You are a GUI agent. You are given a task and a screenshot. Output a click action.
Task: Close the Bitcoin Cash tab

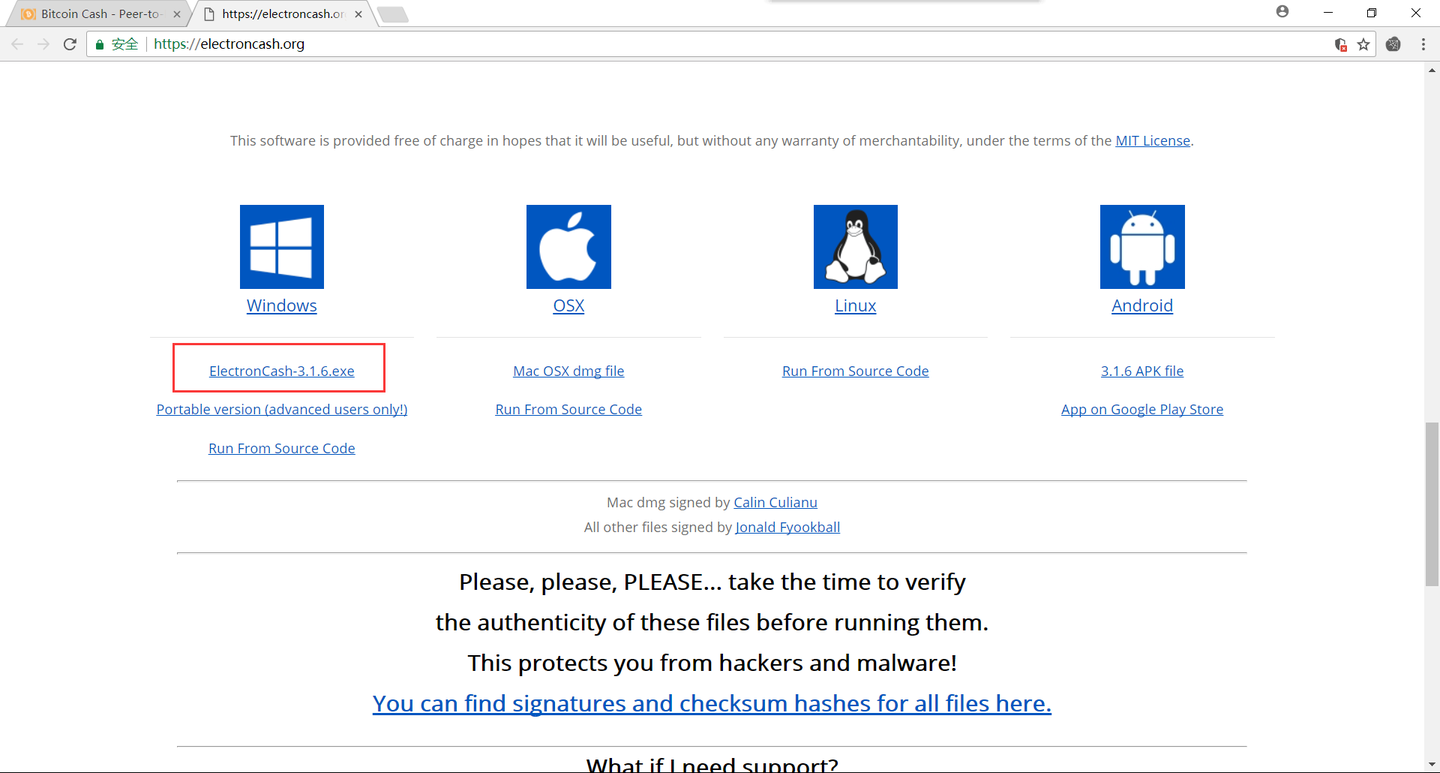coord(177,14)
